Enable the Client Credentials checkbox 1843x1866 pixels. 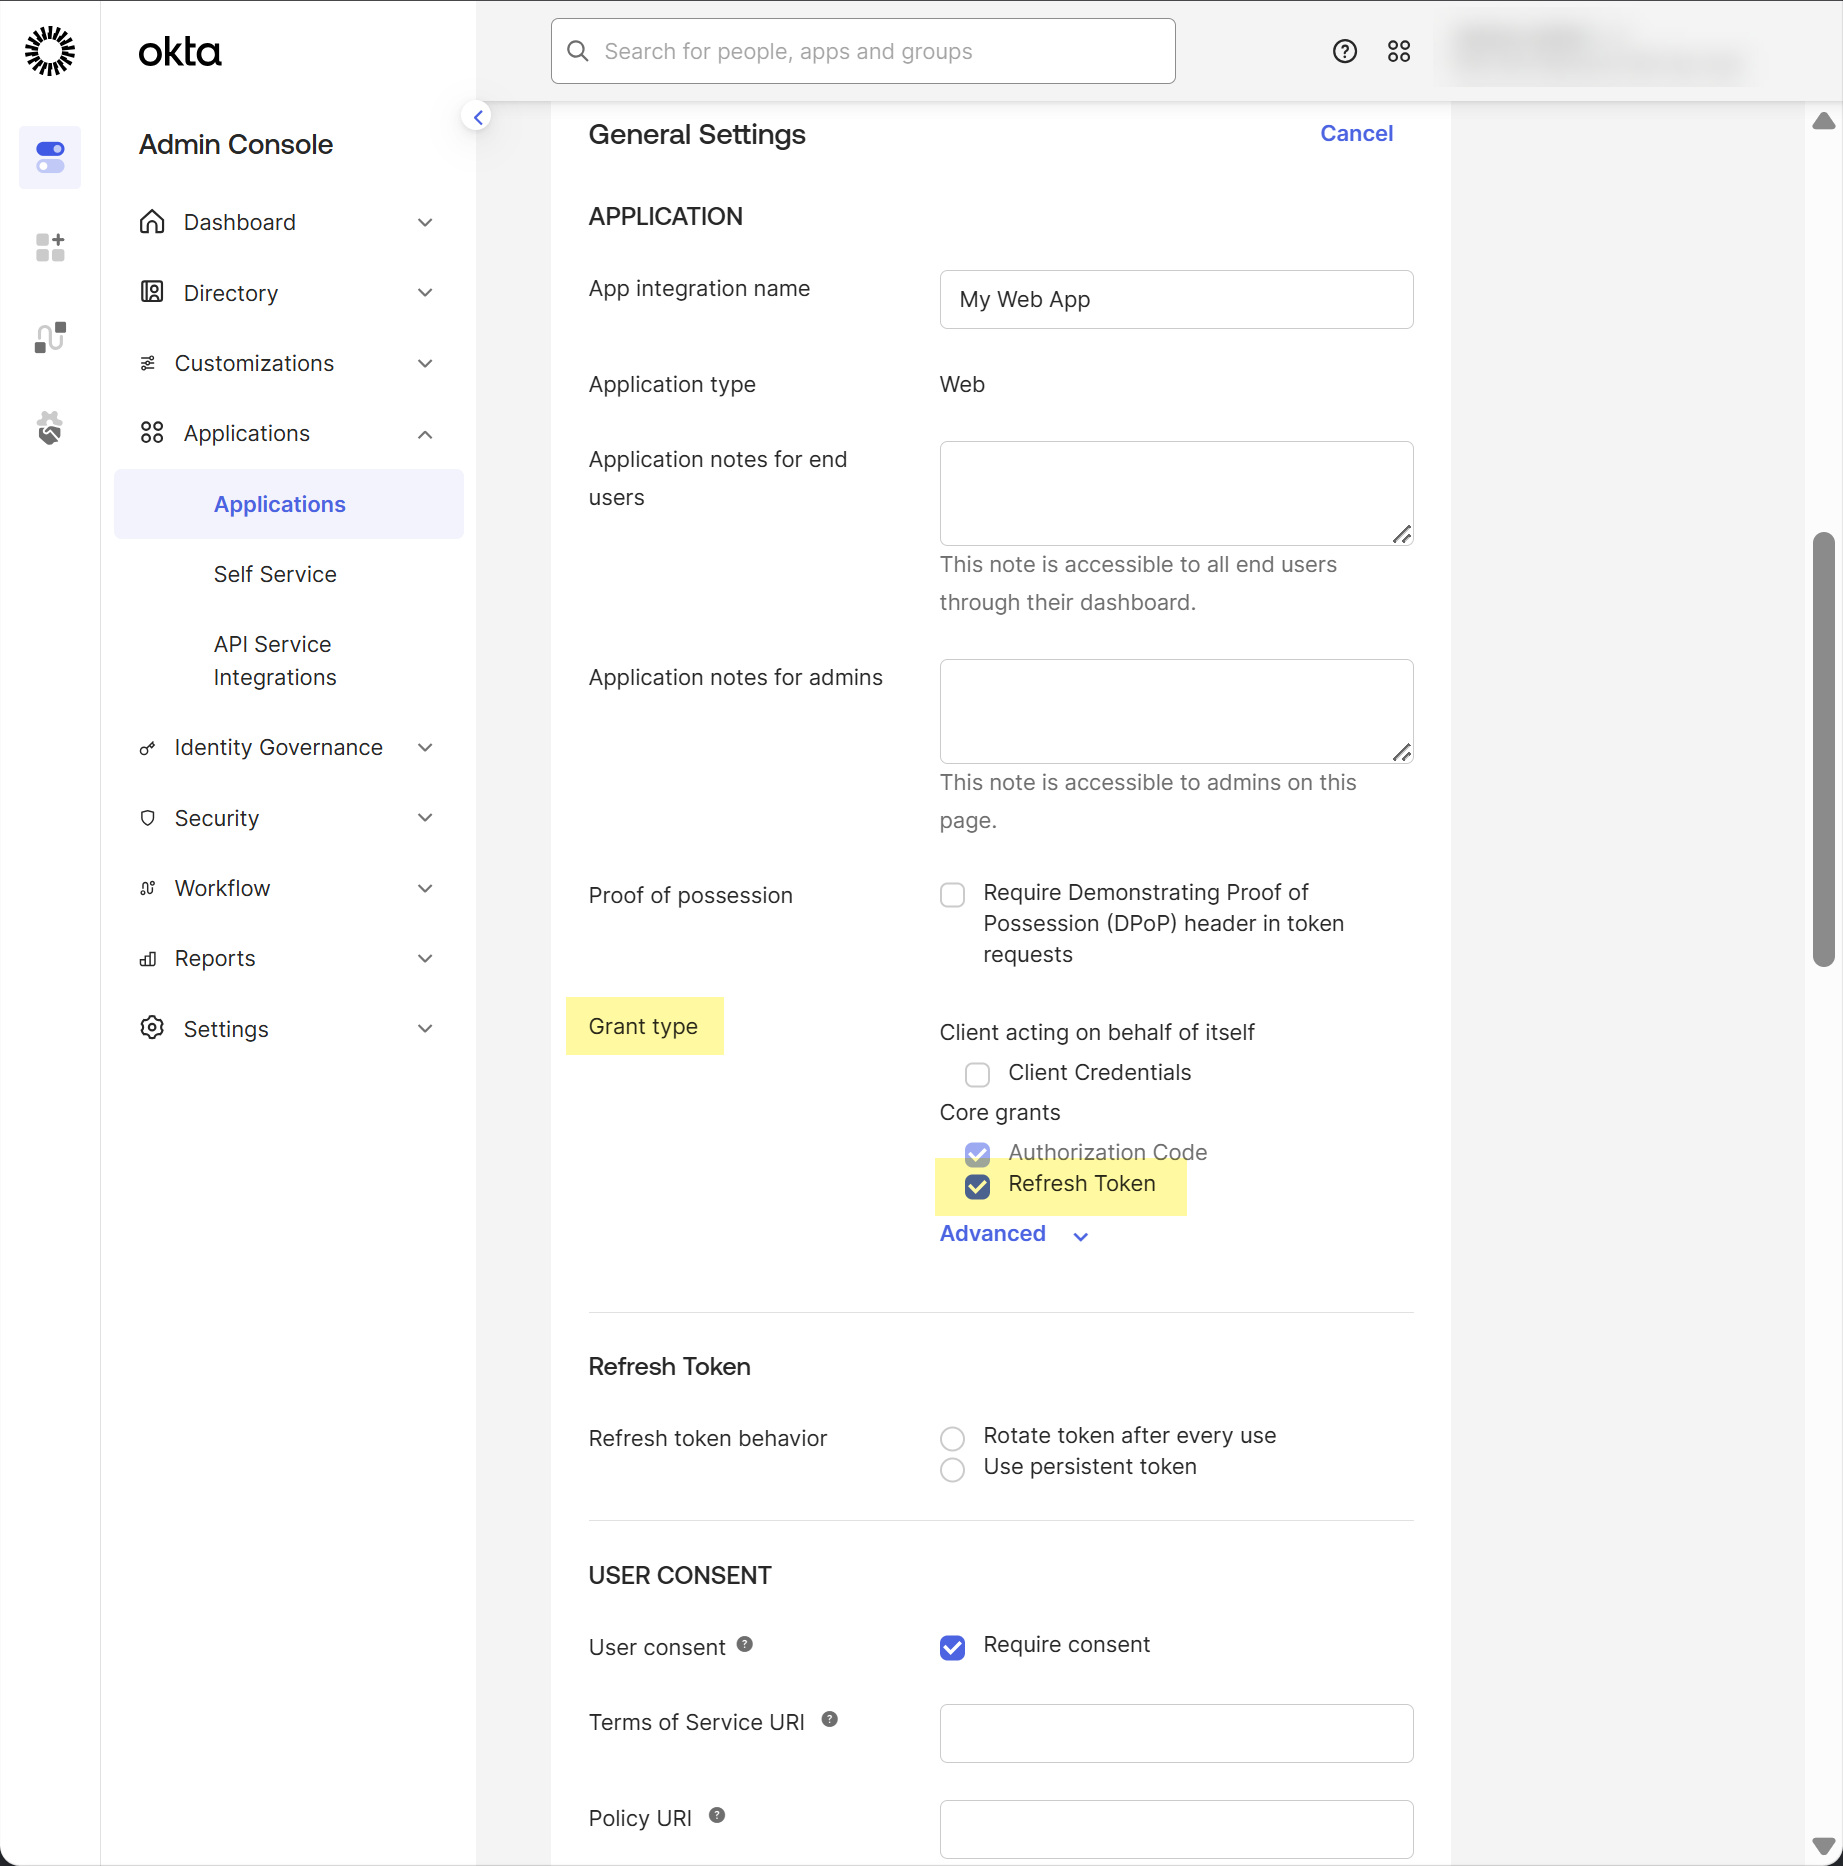click(x=977, y=1074)
